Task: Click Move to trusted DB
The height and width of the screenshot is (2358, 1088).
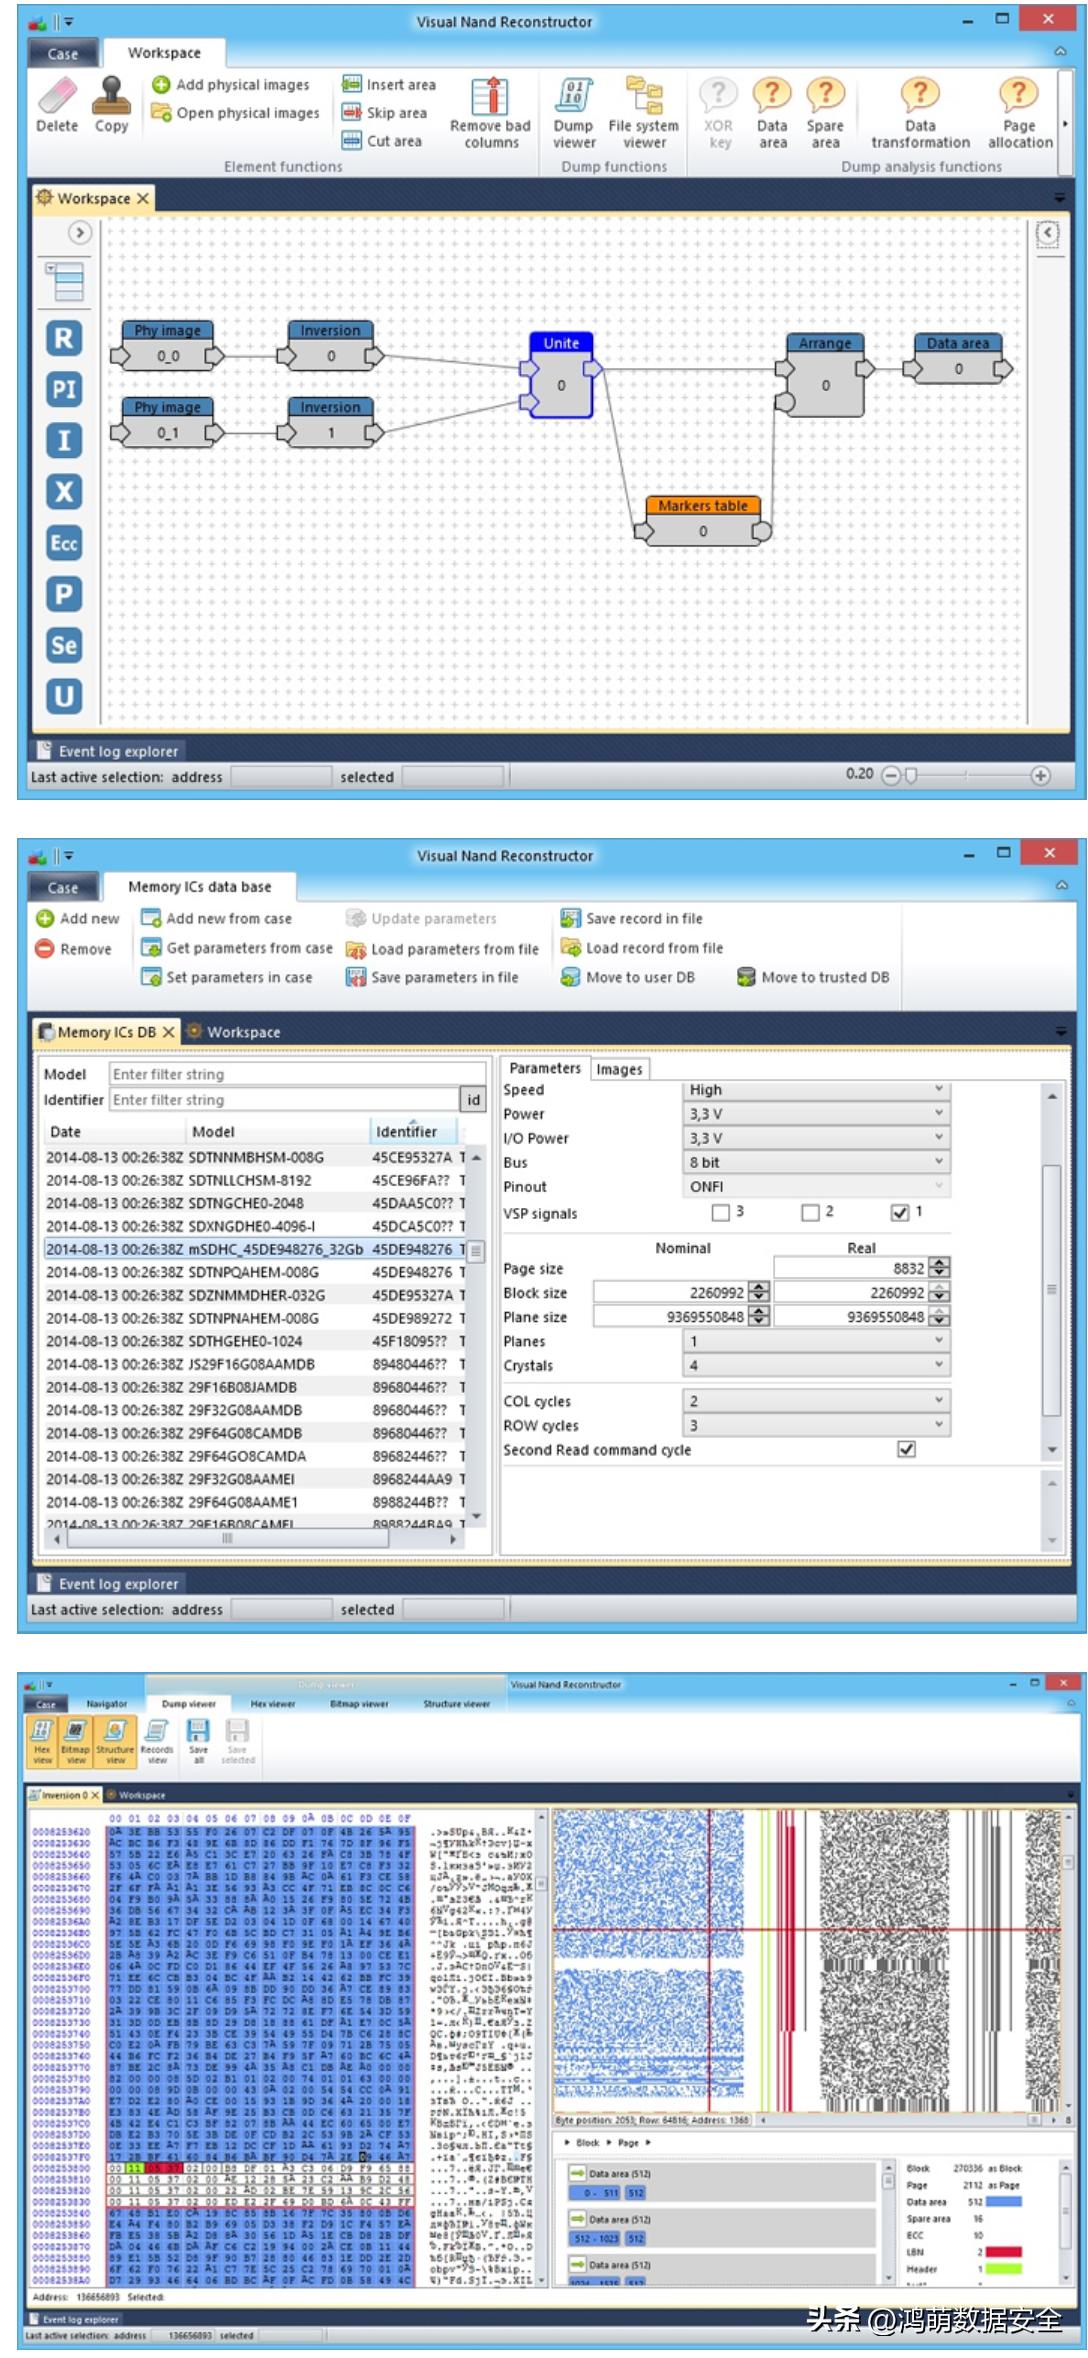Action: click(x=813, y=977)
